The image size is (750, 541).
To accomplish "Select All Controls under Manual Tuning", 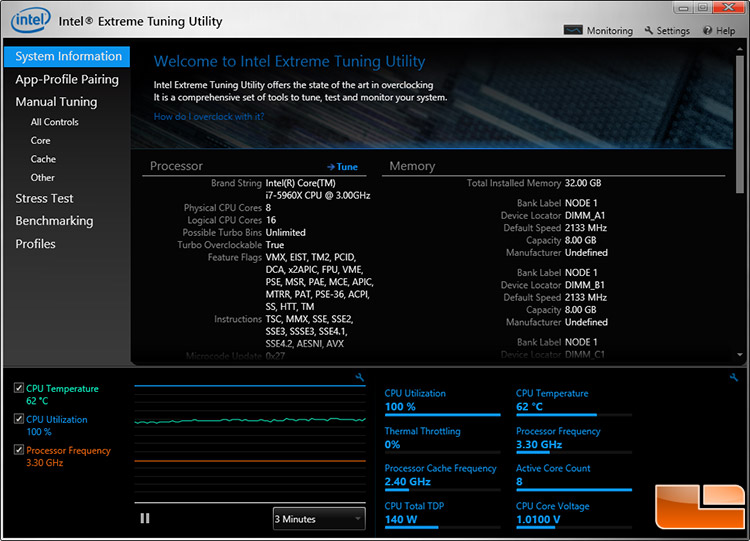I will click(x=55, y=122).
